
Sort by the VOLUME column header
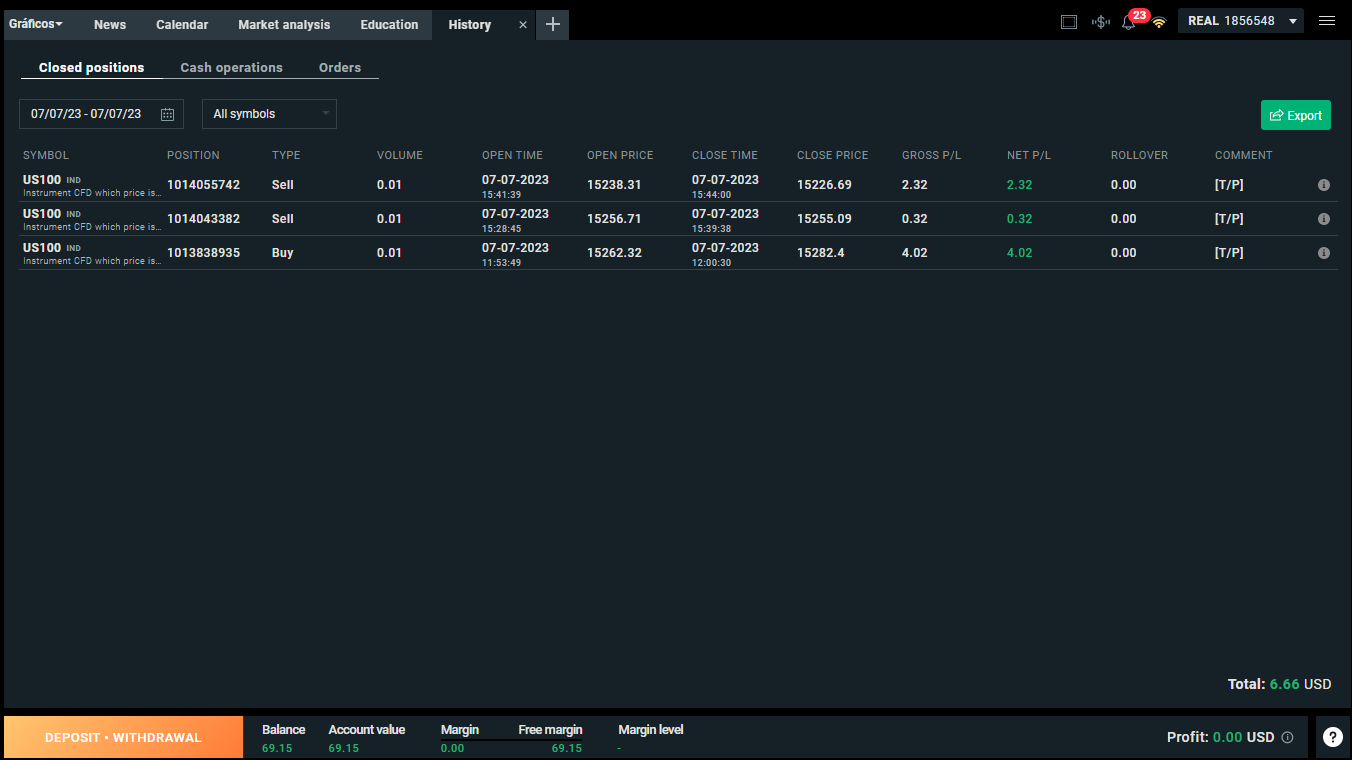(400, 155)
